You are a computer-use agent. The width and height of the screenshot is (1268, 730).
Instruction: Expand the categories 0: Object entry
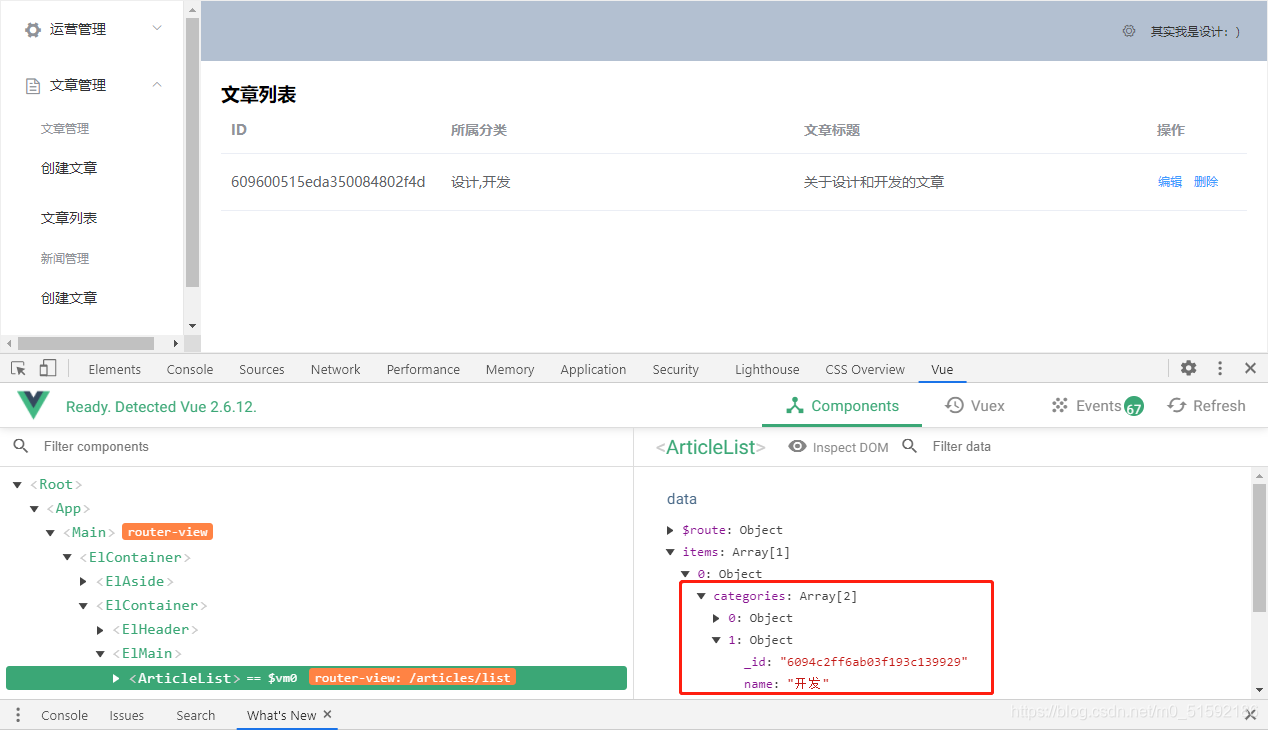[717, 618]
